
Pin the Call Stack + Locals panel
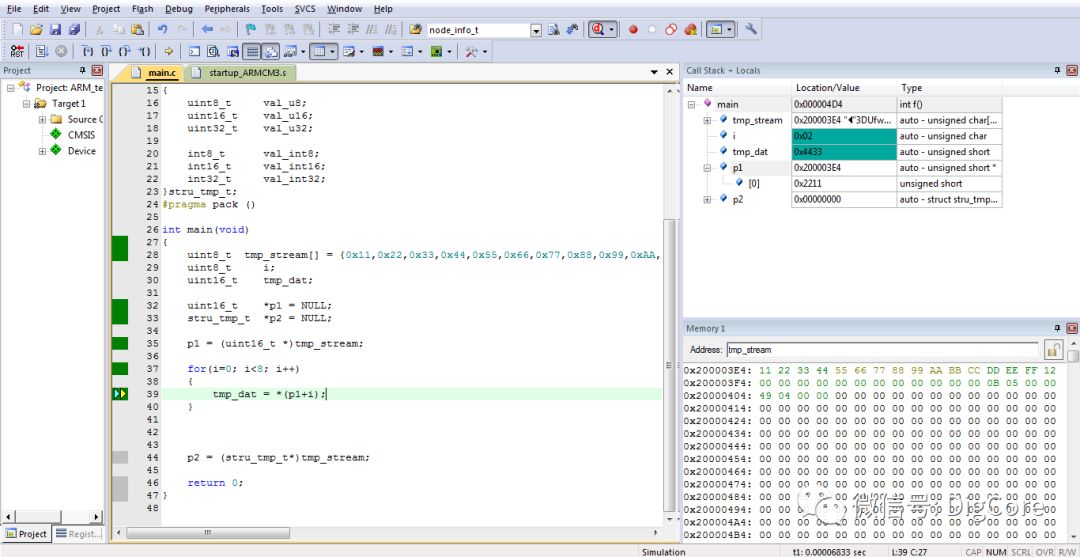coord(1058,70)
